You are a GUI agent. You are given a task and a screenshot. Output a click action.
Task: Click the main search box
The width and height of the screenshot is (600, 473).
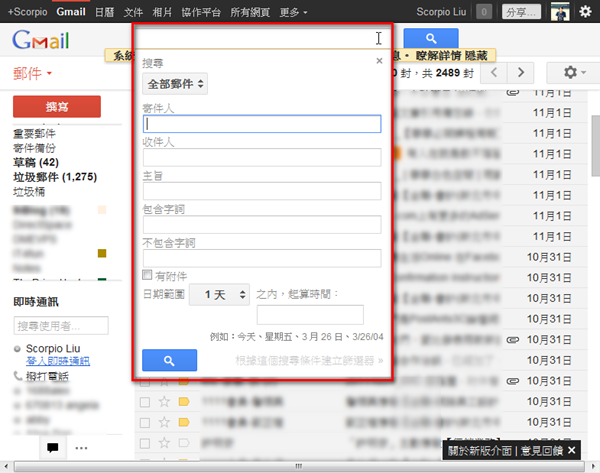click(x=262, y=38)
